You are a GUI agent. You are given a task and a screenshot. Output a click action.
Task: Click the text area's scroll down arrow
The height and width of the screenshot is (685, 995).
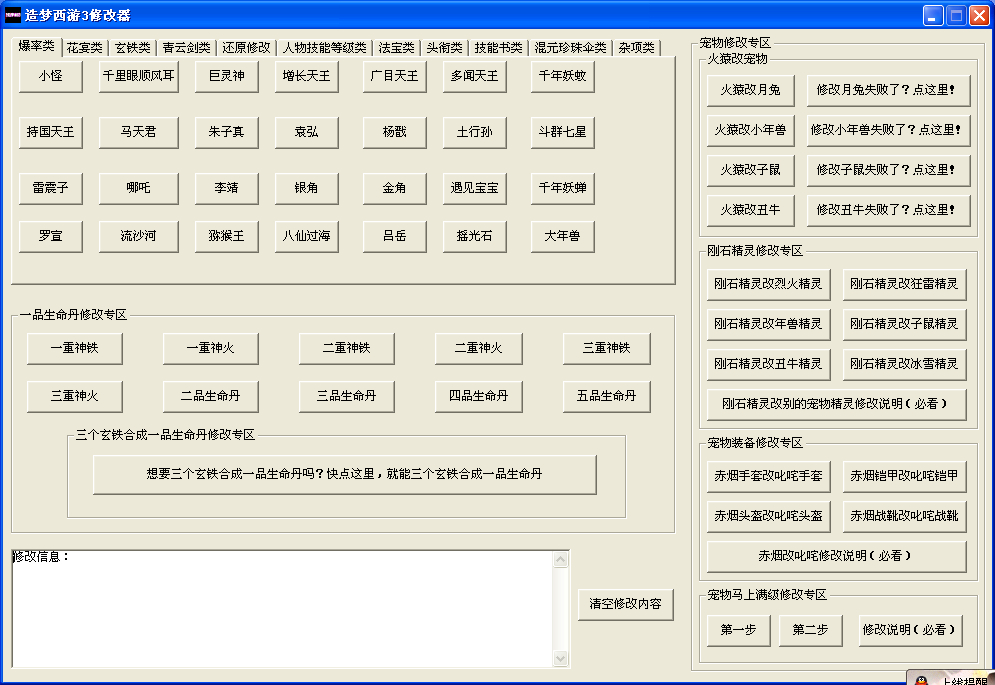coord(560,659)
